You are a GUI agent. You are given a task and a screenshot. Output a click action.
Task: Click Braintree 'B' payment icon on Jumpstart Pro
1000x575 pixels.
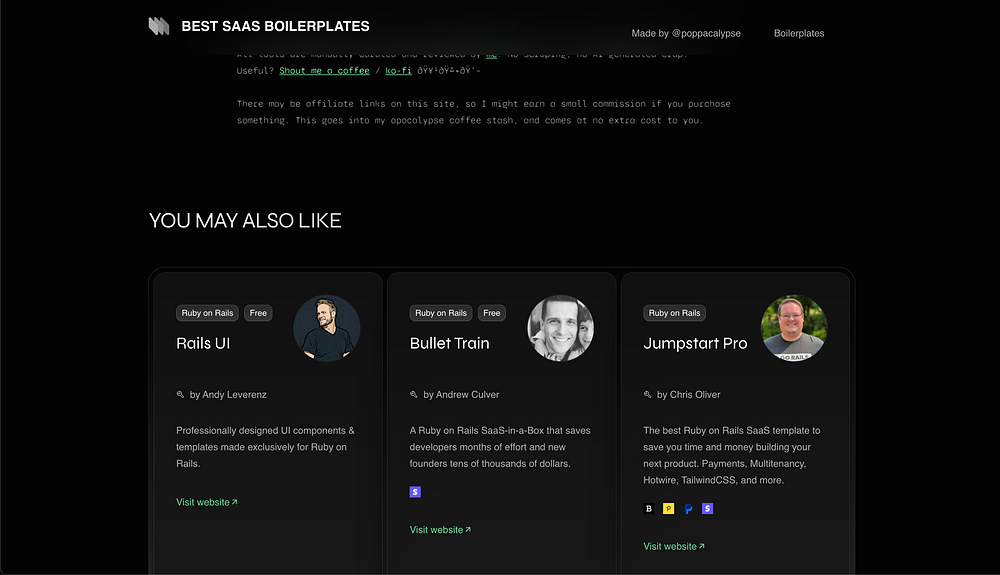(x=649, y=509)
